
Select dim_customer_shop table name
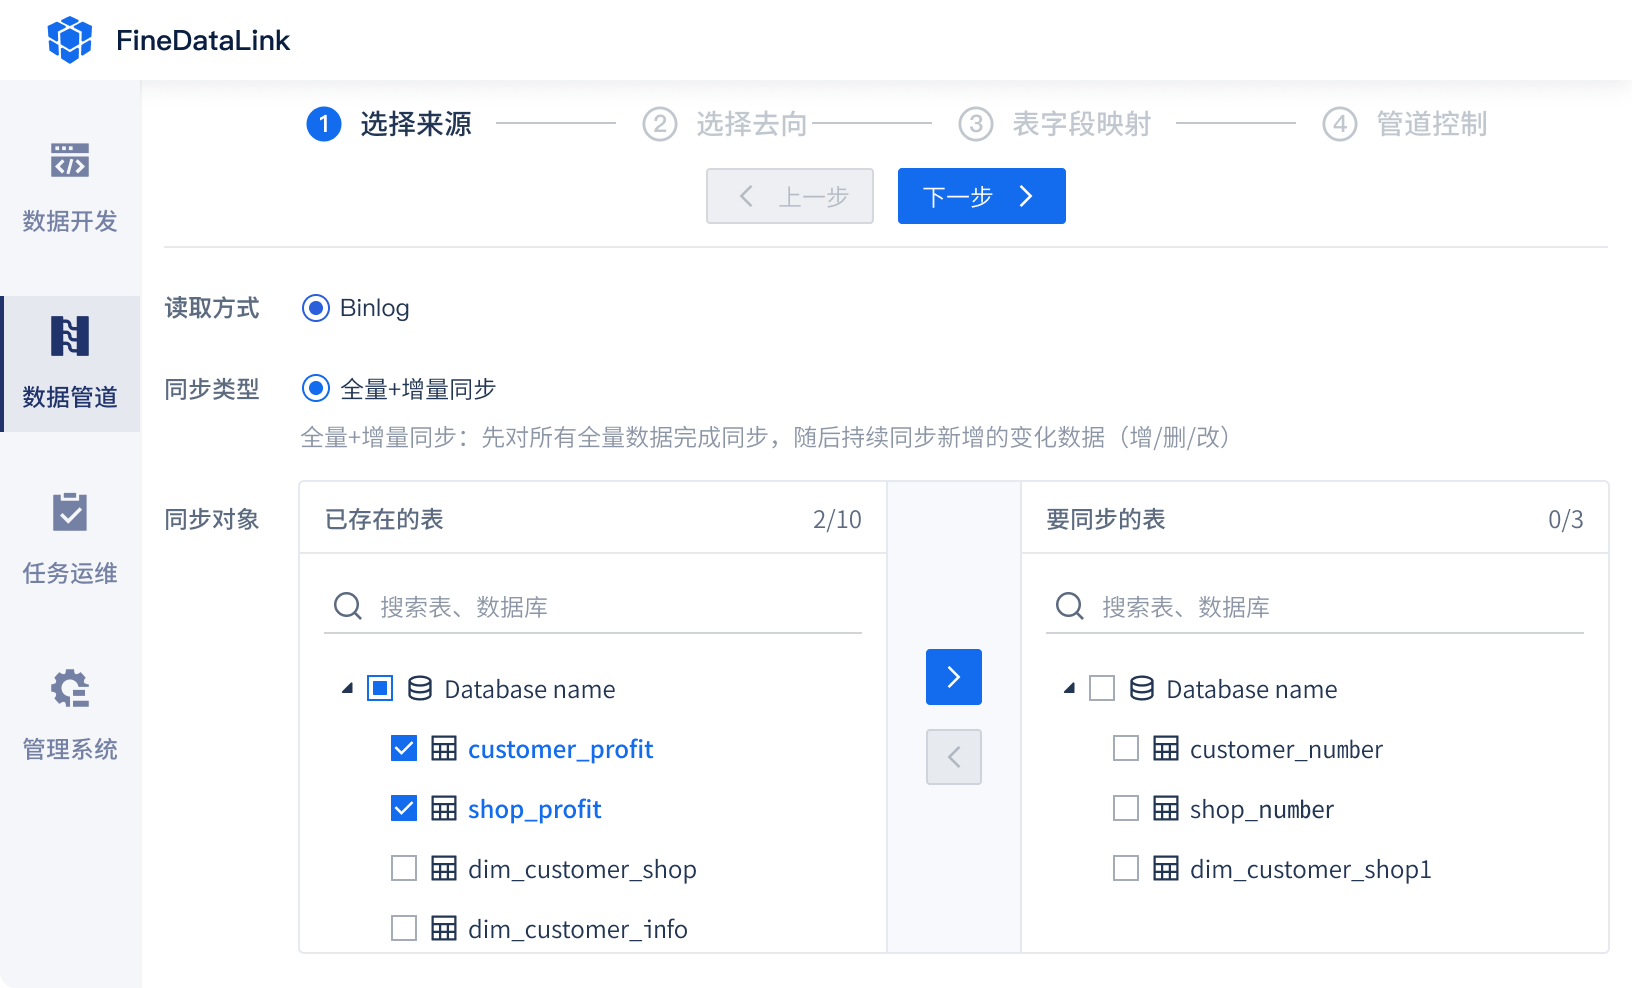582,869
